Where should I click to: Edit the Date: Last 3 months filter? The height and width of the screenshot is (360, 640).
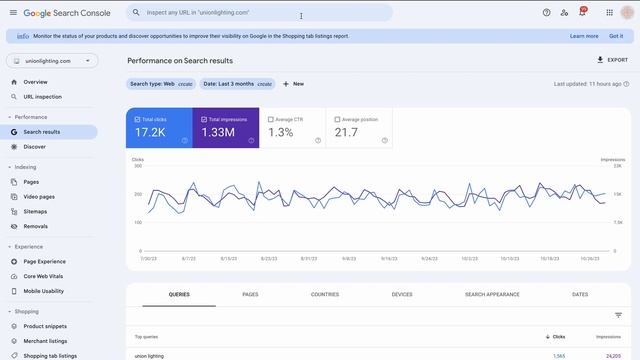tap(237, 84)
